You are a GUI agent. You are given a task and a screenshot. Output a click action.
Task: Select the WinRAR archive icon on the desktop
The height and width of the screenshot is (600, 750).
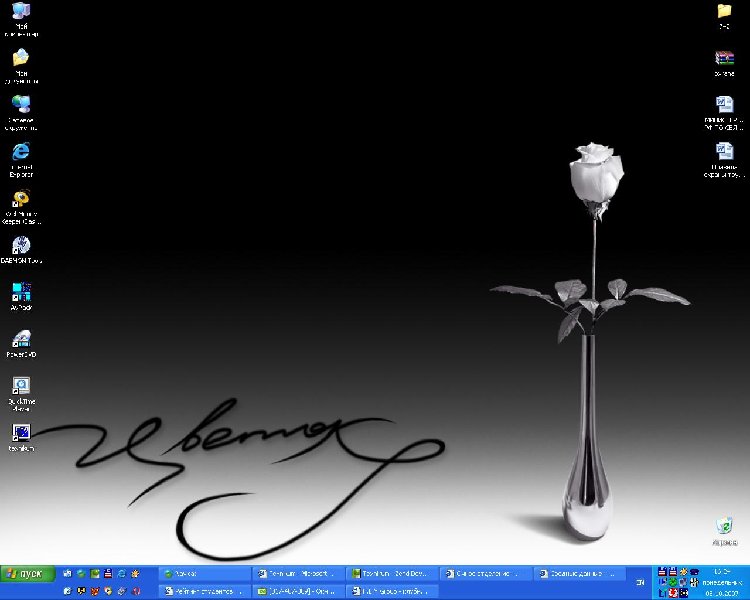point(725,63)
